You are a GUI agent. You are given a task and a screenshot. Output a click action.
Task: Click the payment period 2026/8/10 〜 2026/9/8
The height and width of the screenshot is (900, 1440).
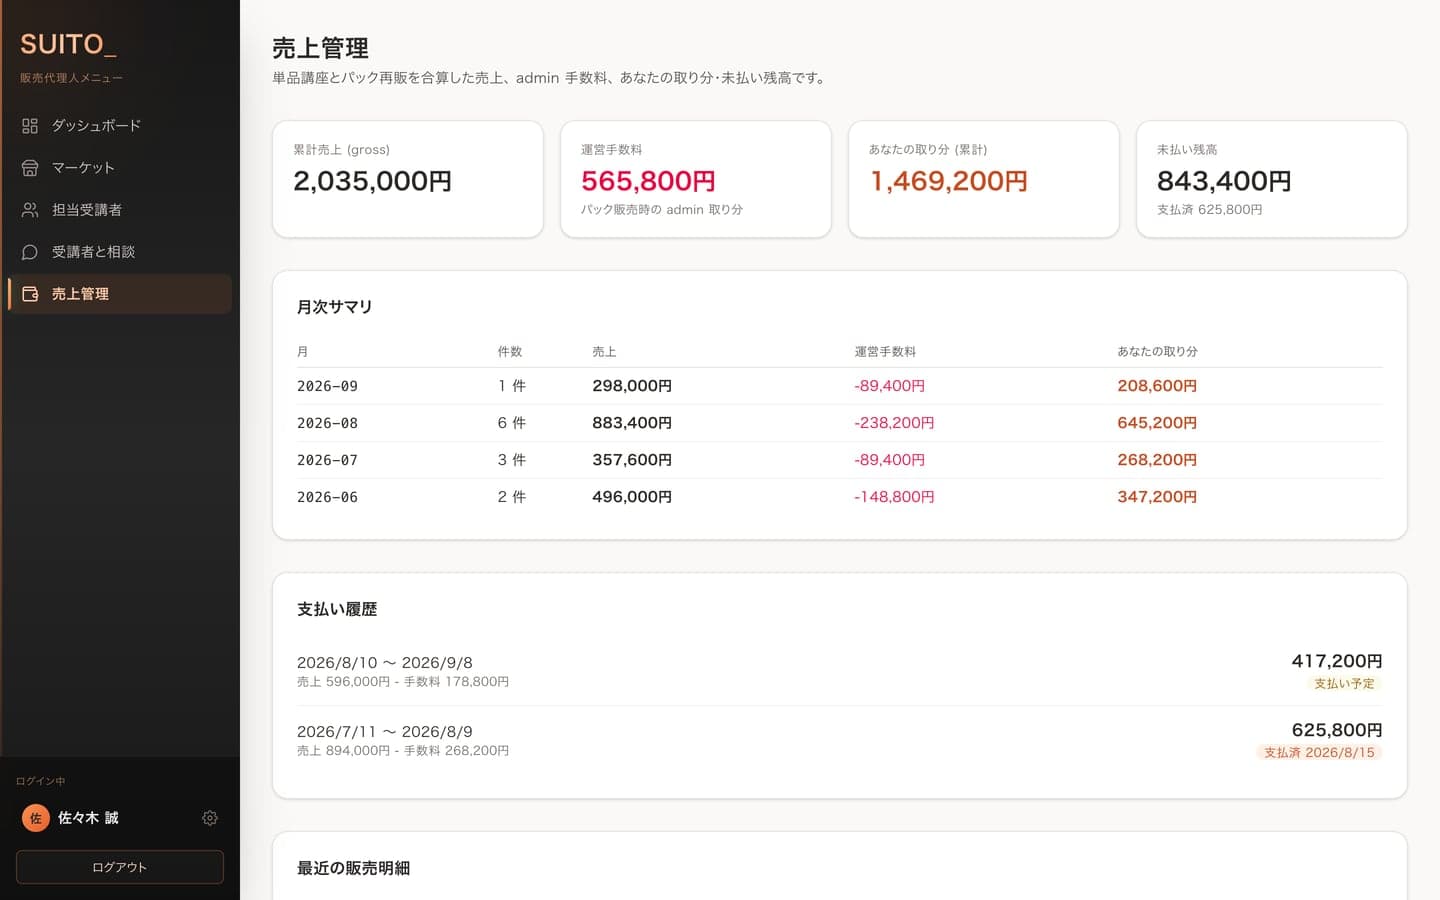click(x=385, y=663)
